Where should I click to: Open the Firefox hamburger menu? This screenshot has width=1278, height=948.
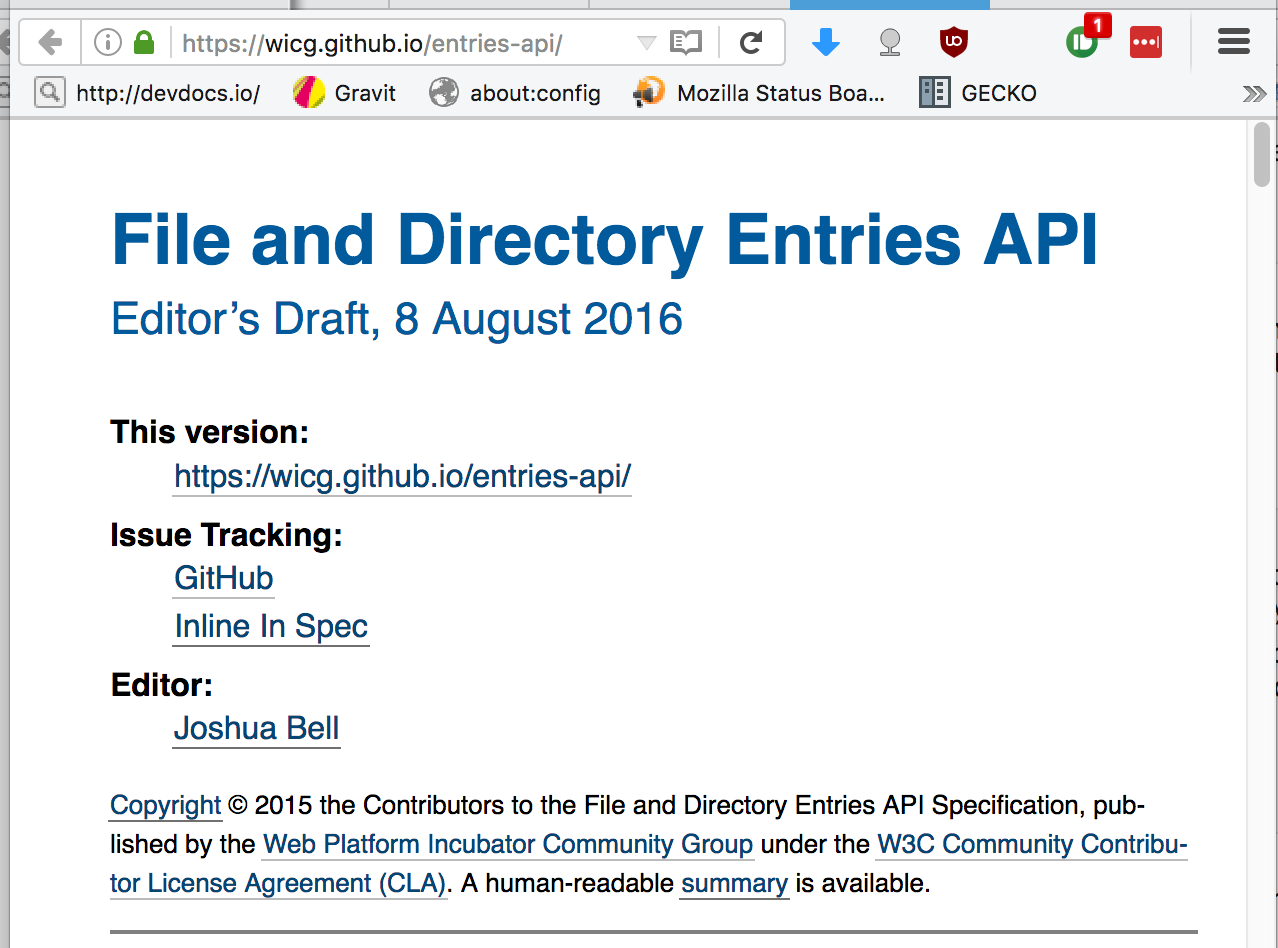[x=1234, y=42]
